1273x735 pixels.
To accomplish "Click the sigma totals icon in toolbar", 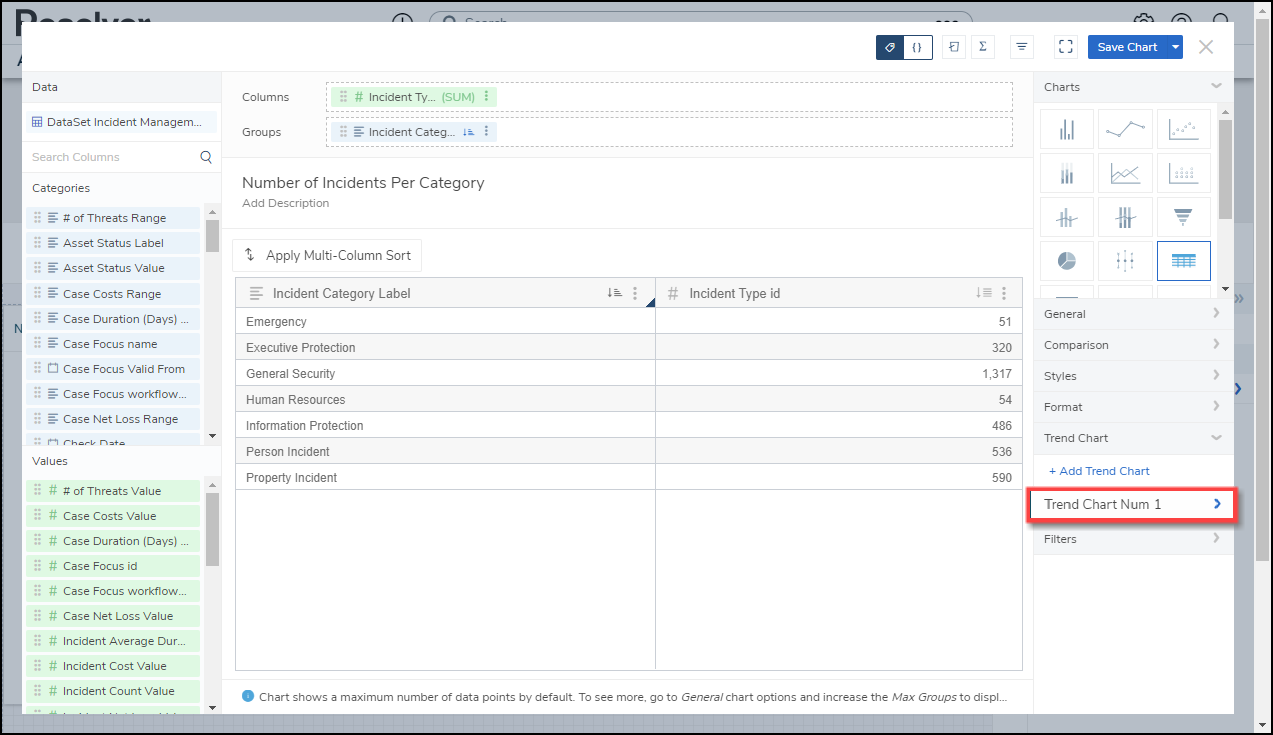I will [983, 47].
